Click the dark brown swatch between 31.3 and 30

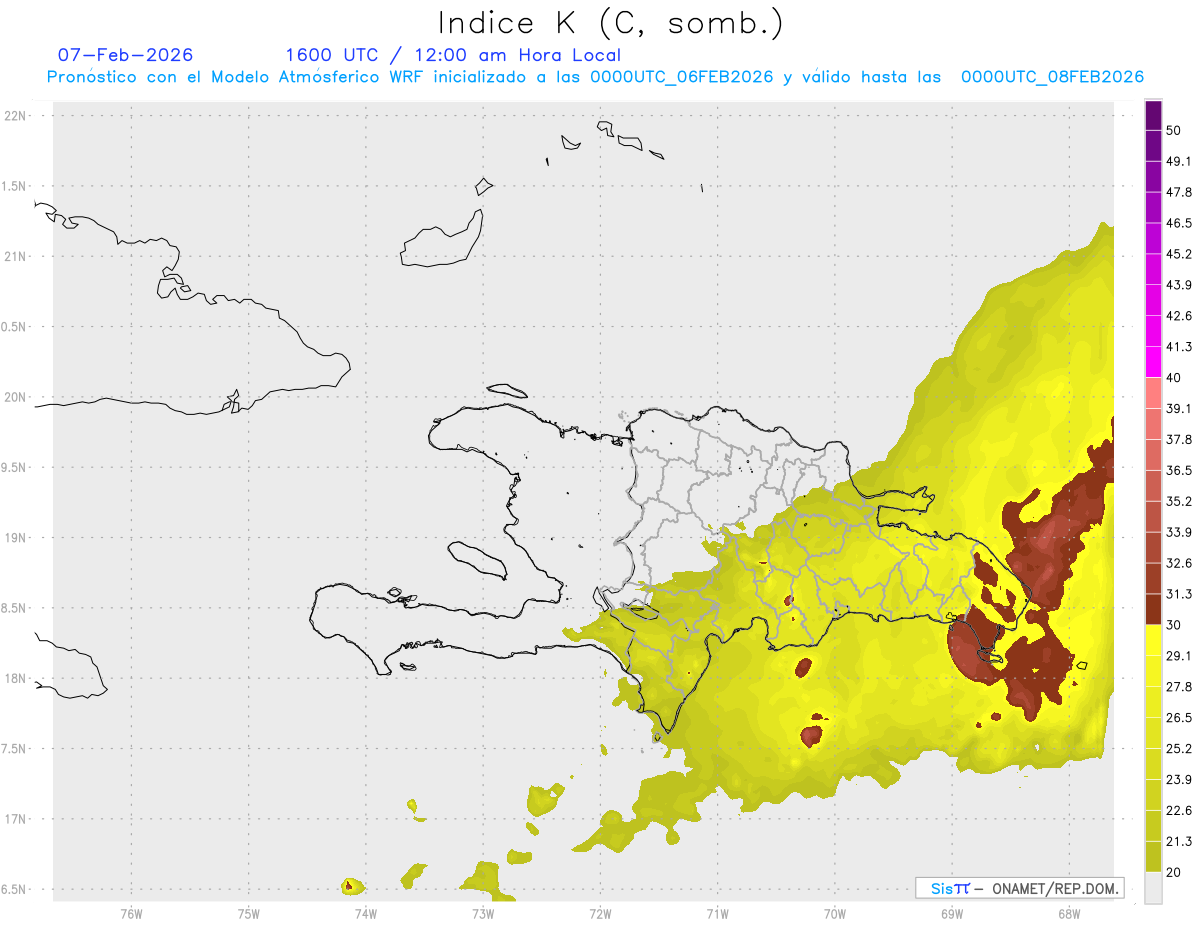click(x=1154, y=609)
